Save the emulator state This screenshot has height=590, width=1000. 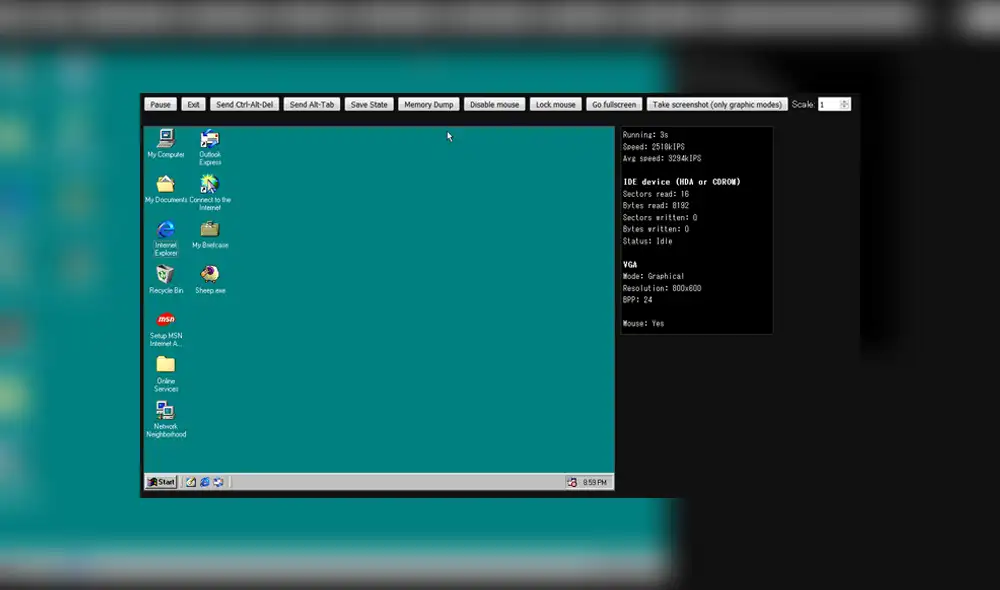coord(369,103)
